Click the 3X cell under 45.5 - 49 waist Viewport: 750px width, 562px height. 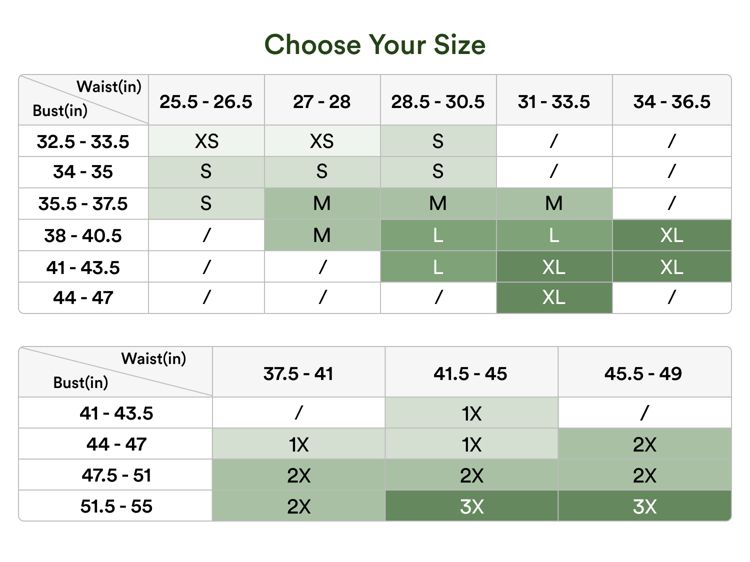coord(644,506)
